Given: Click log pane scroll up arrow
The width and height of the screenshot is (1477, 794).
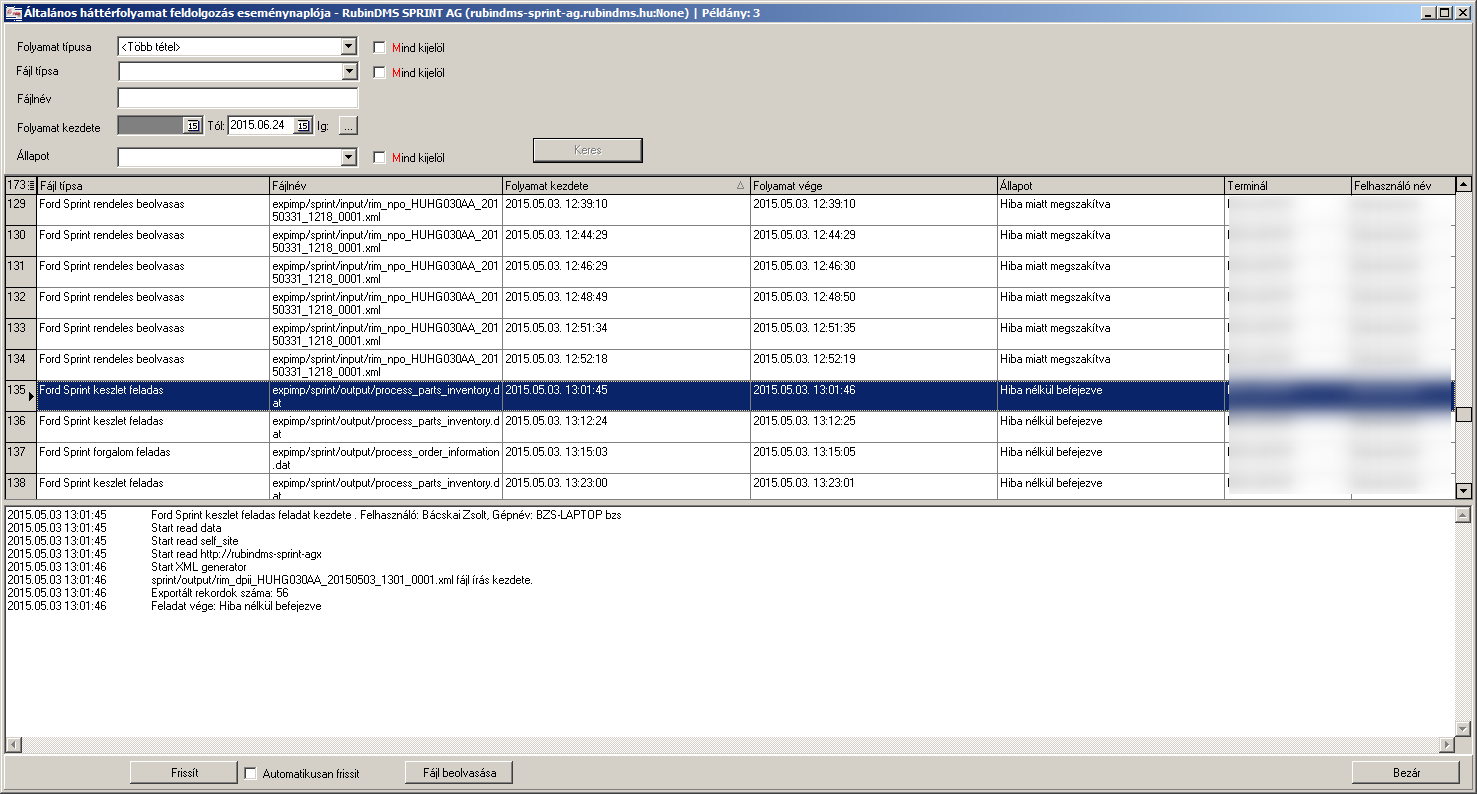Looking at the screenshot, I should 1463,516.
